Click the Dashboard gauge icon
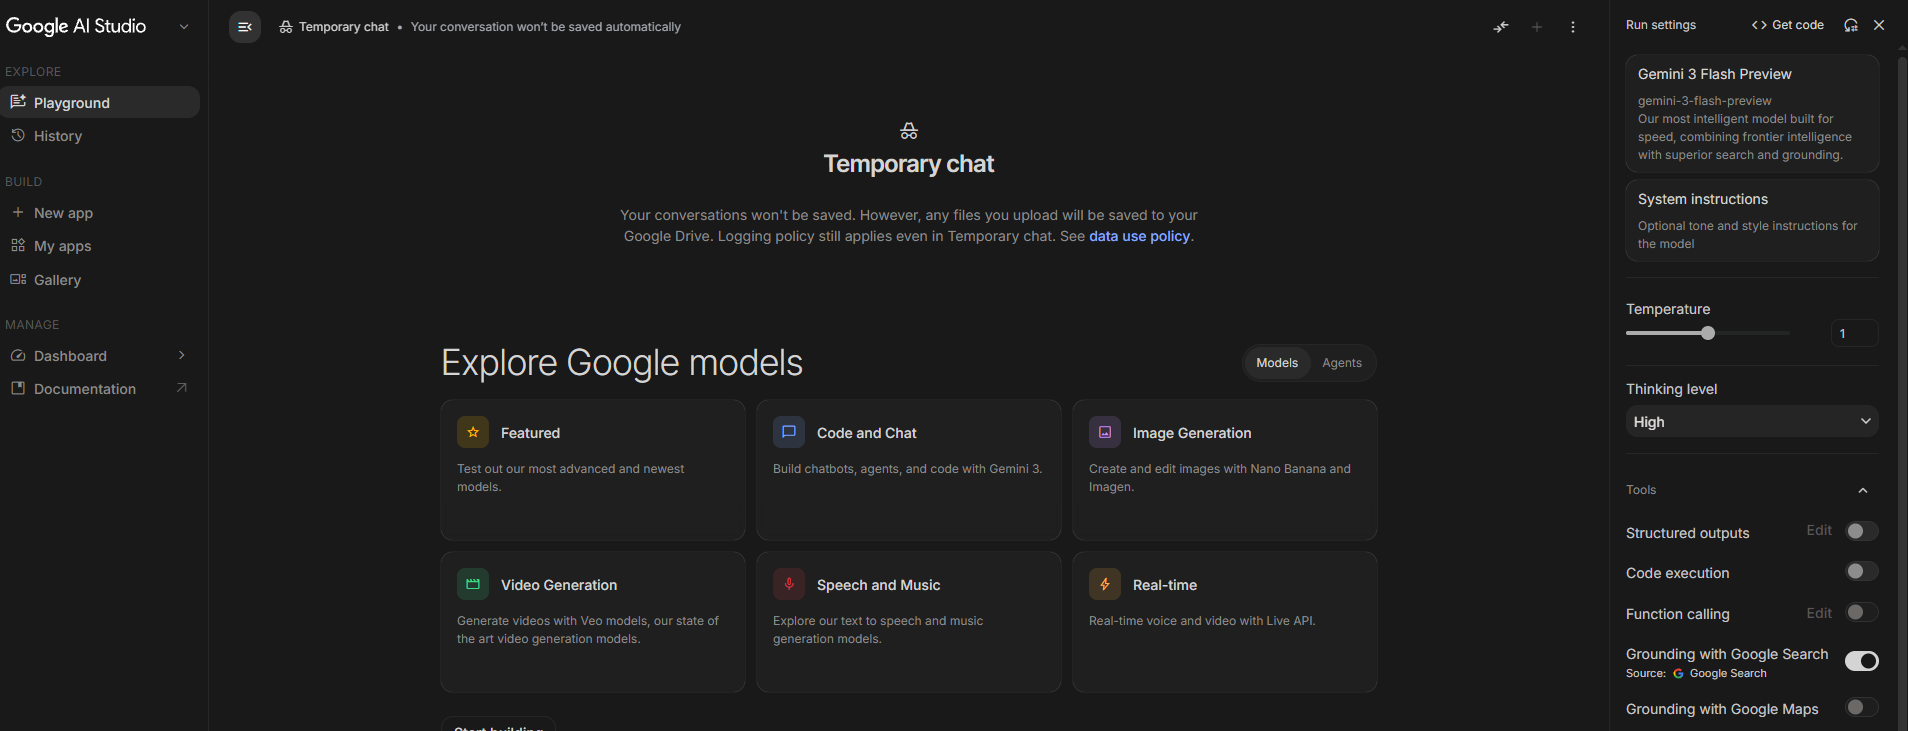This screenshot has width=1908, height=731. coord(18,355)
